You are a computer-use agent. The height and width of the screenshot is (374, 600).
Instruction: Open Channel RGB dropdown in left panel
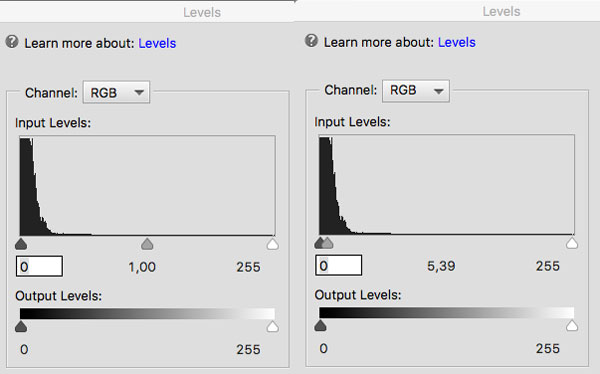(x=116, y=92)
